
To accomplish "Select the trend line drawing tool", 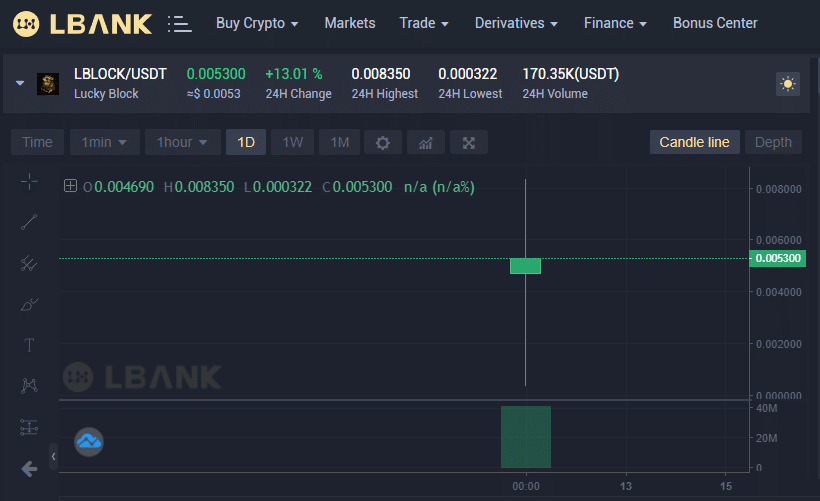I will click(x=29, y=222).
